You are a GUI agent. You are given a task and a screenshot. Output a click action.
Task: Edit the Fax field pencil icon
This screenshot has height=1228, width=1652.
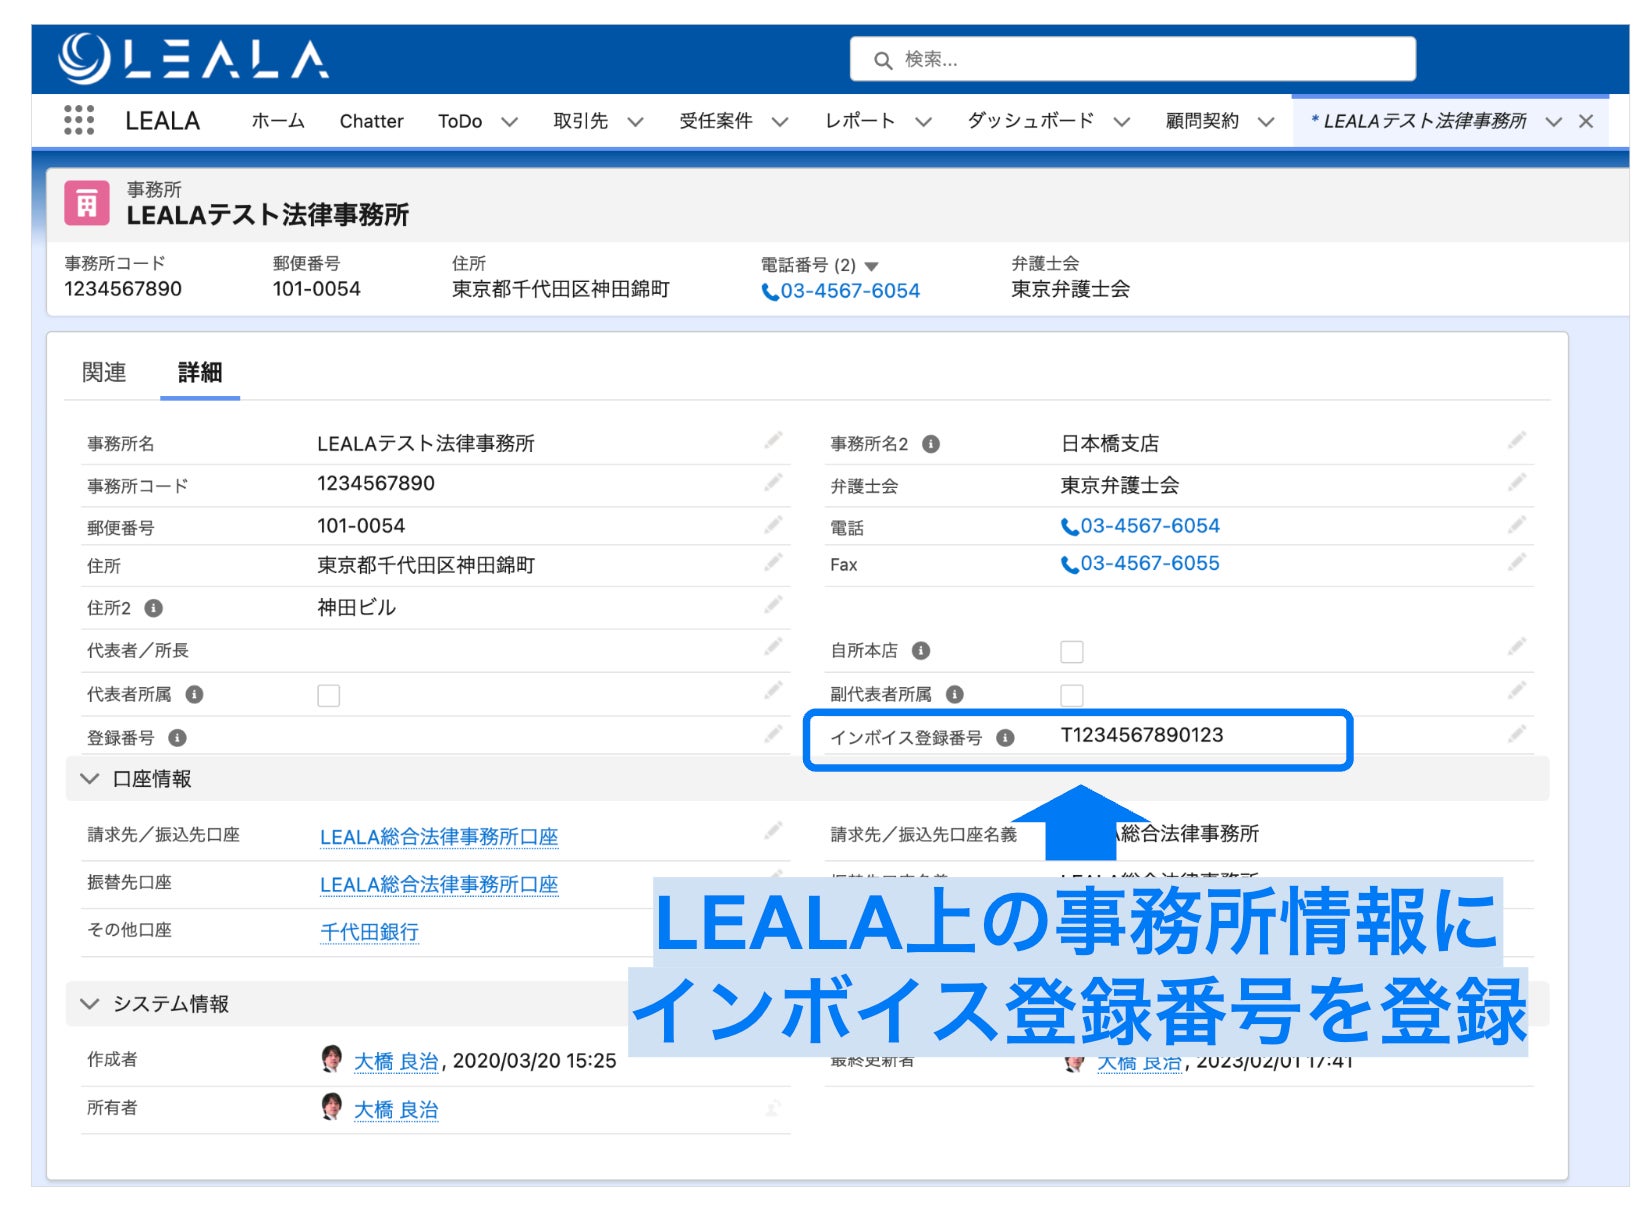point(1517,563)
